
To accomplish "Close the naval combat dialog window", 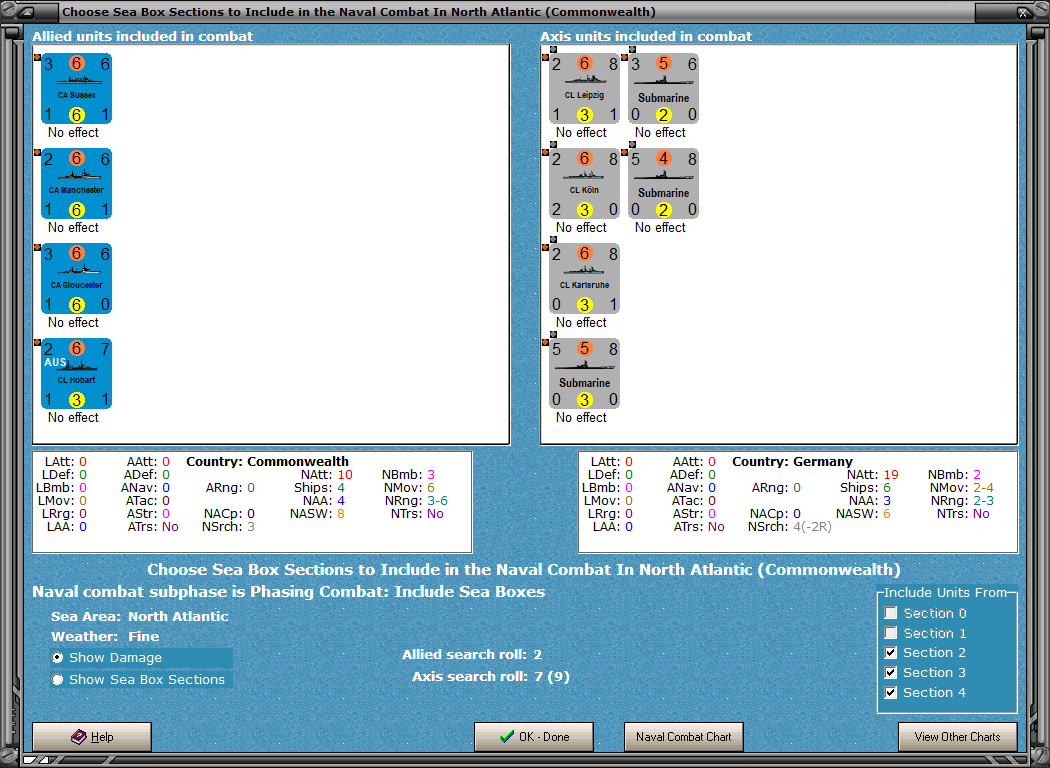I will click(1023, 12).
